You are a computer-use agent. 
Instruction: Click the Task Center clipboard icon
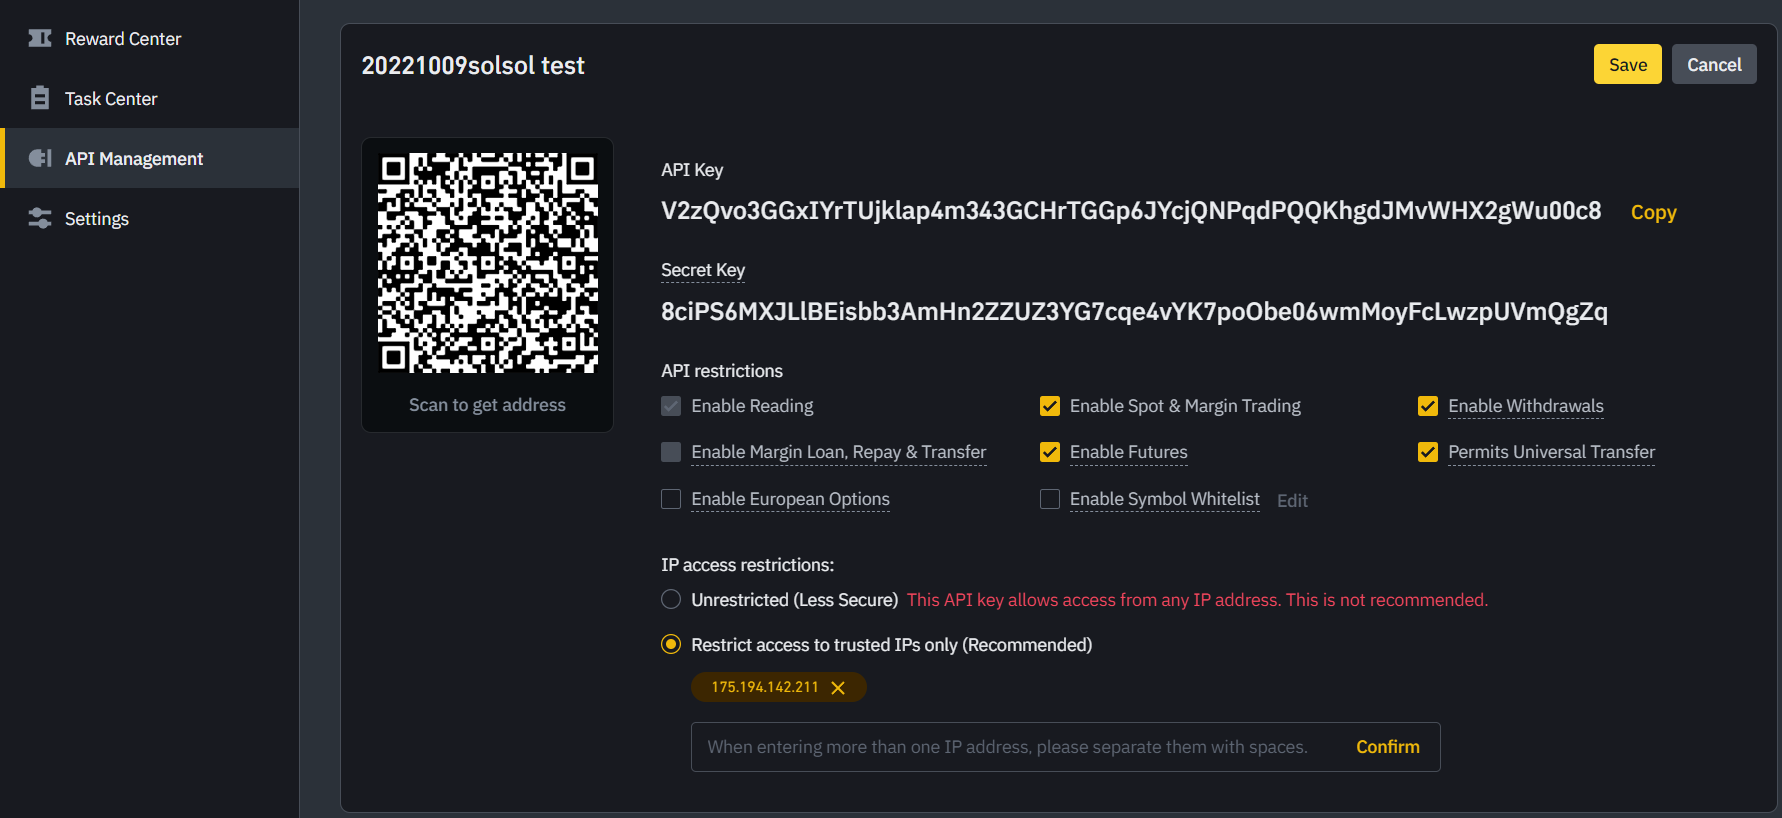coord(40,98)
